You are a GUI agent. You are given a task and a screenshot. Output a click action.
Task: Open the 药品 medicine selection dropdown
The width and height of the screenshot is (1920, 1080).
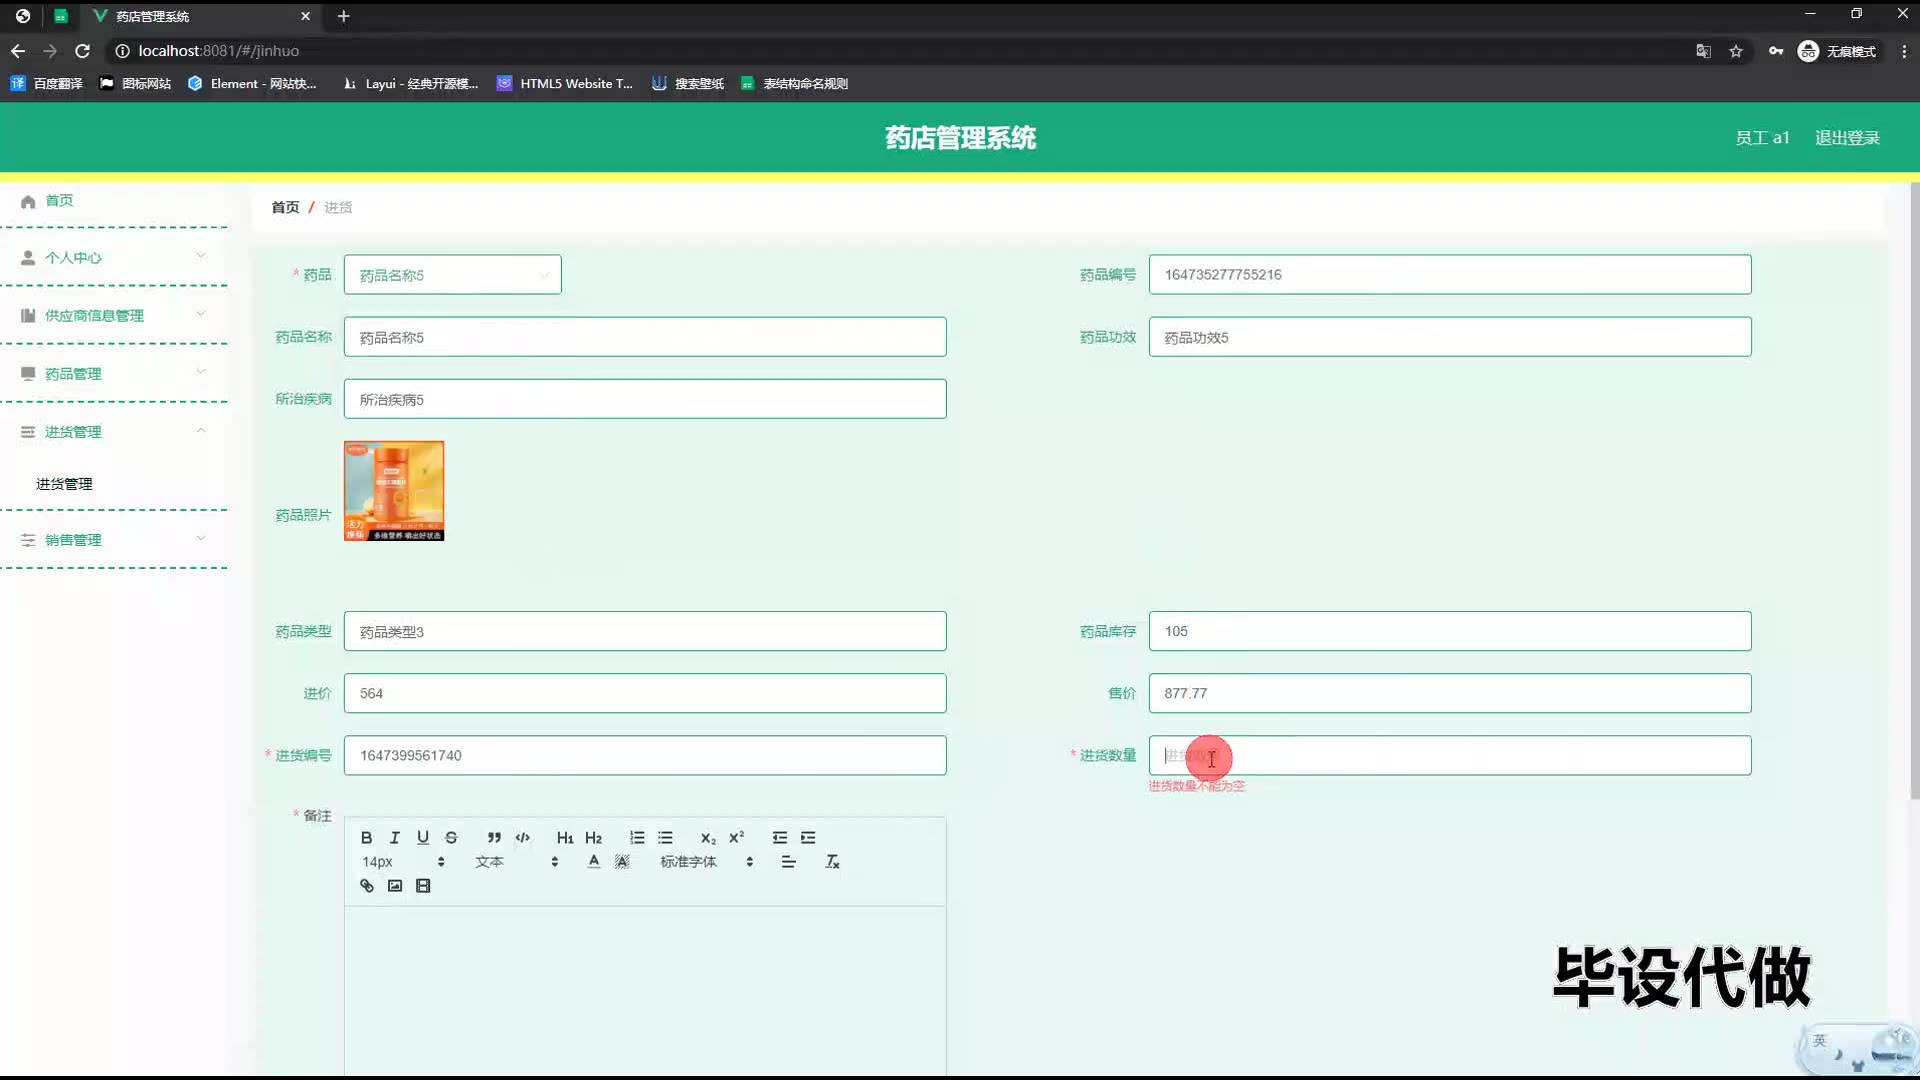pyautogui.click(x=452, y=275)
